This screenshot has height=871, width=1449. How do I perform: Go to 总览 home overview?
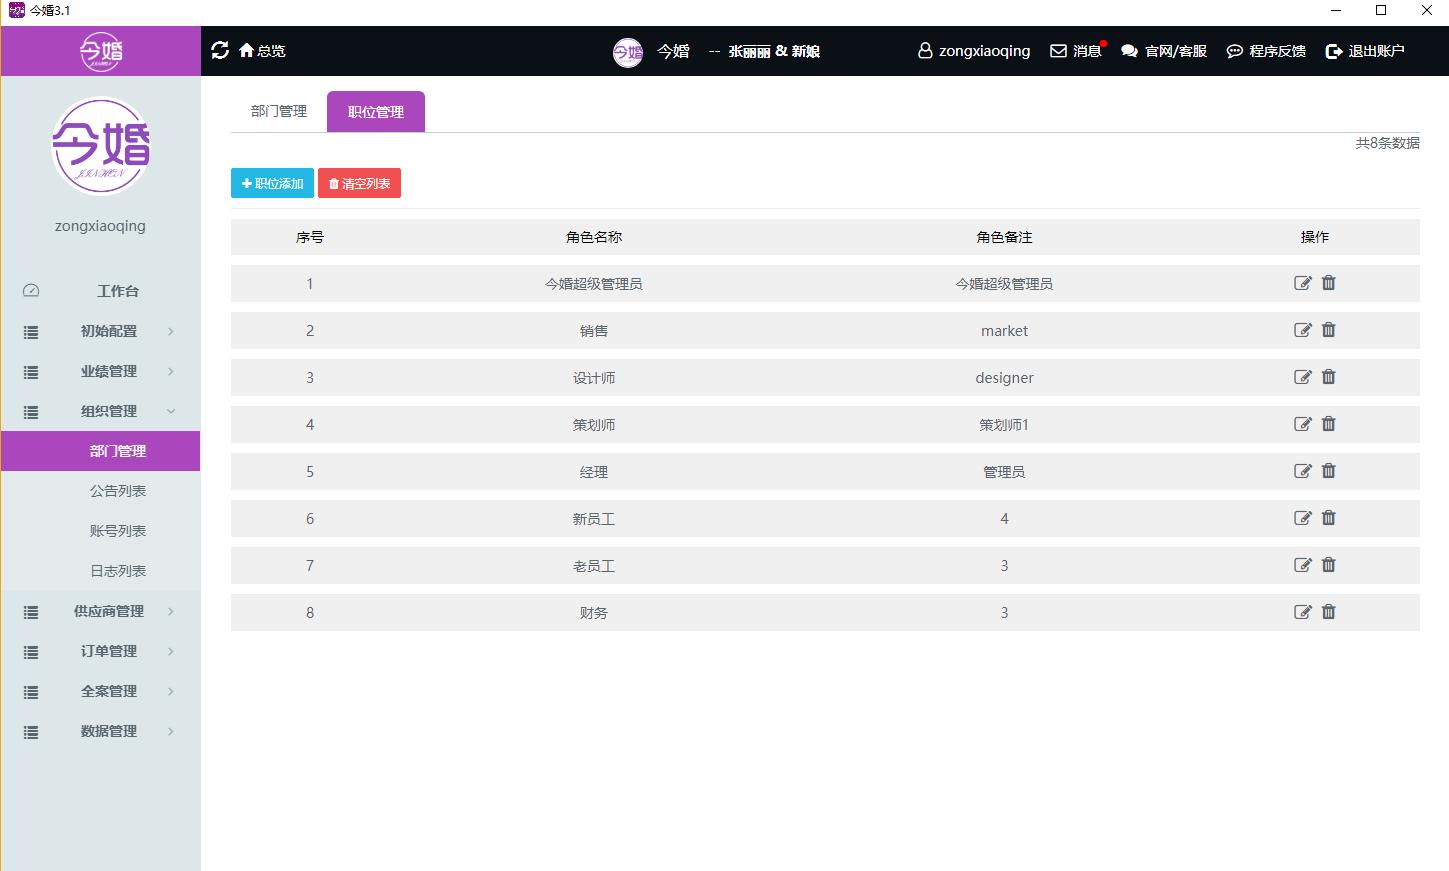pos(262,51)
